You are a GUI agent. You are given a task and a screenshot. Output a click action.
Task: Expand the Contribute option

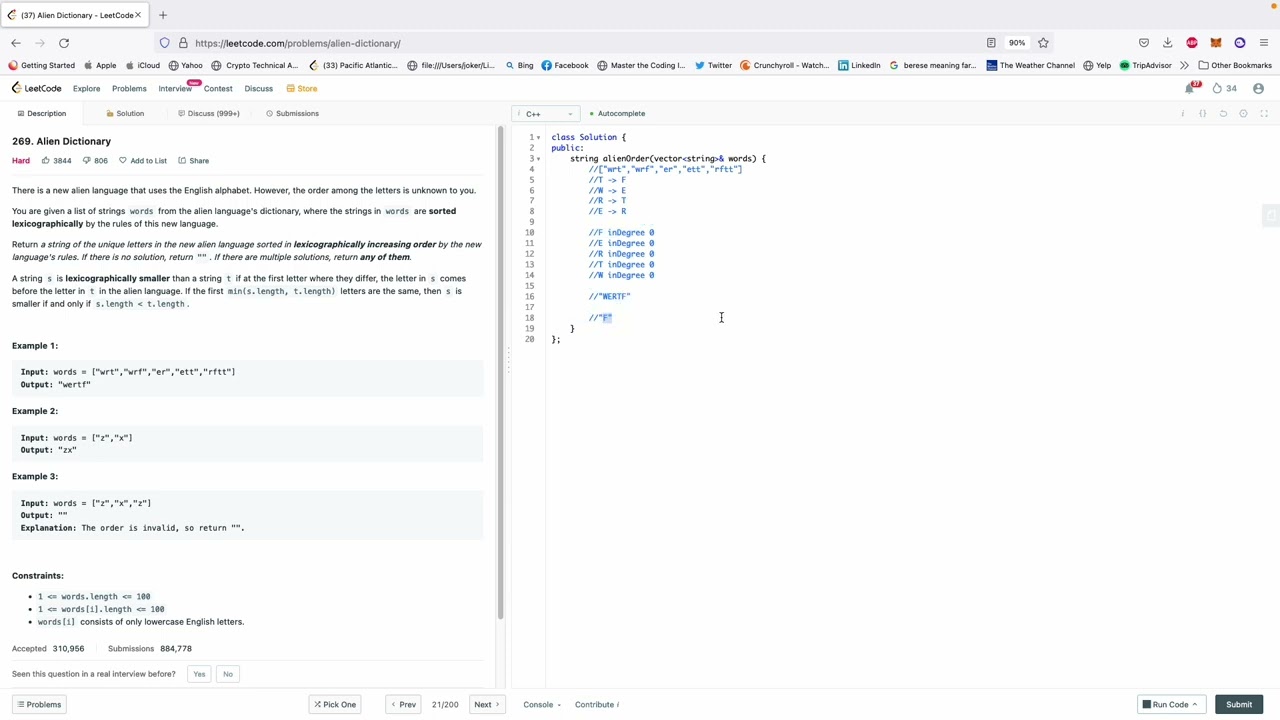[597, 704]
